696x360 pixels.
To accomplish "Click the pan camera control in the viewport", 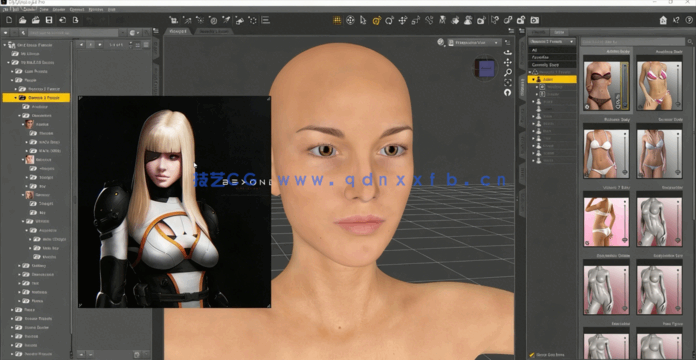I will 508,63.
